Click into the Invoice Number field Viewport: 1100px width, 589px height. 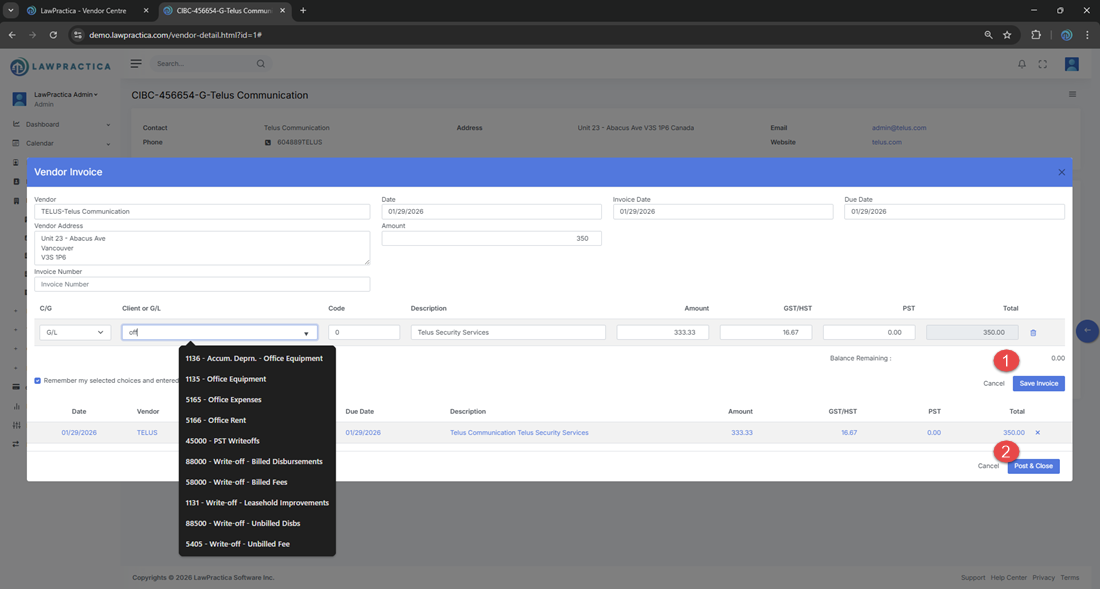202,285
